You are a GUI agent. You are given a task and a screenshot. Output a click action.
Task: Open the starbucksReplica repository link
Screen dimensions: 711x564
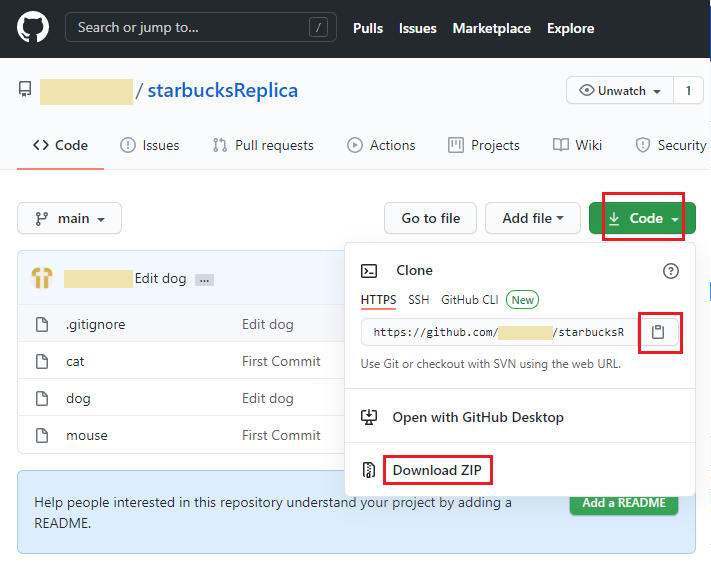[x=223, y=90]
